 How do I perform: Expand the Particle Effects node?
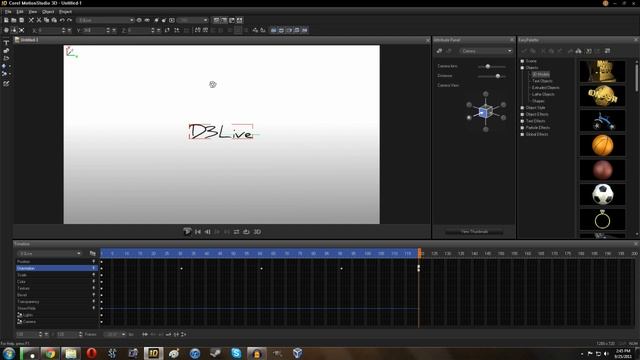pos(522,128)
